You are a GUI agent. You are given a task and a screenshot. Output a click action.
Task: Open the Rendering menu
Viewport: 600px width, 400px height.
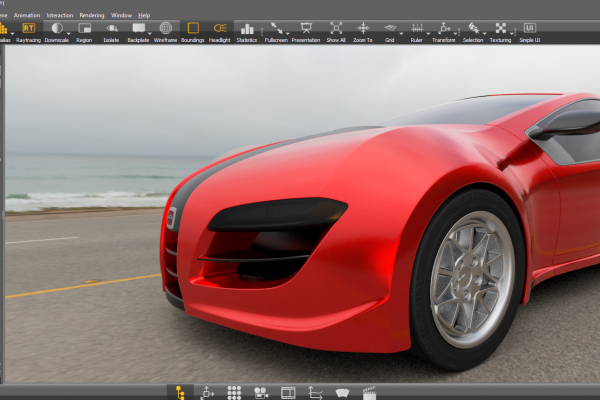pos(91,16)
